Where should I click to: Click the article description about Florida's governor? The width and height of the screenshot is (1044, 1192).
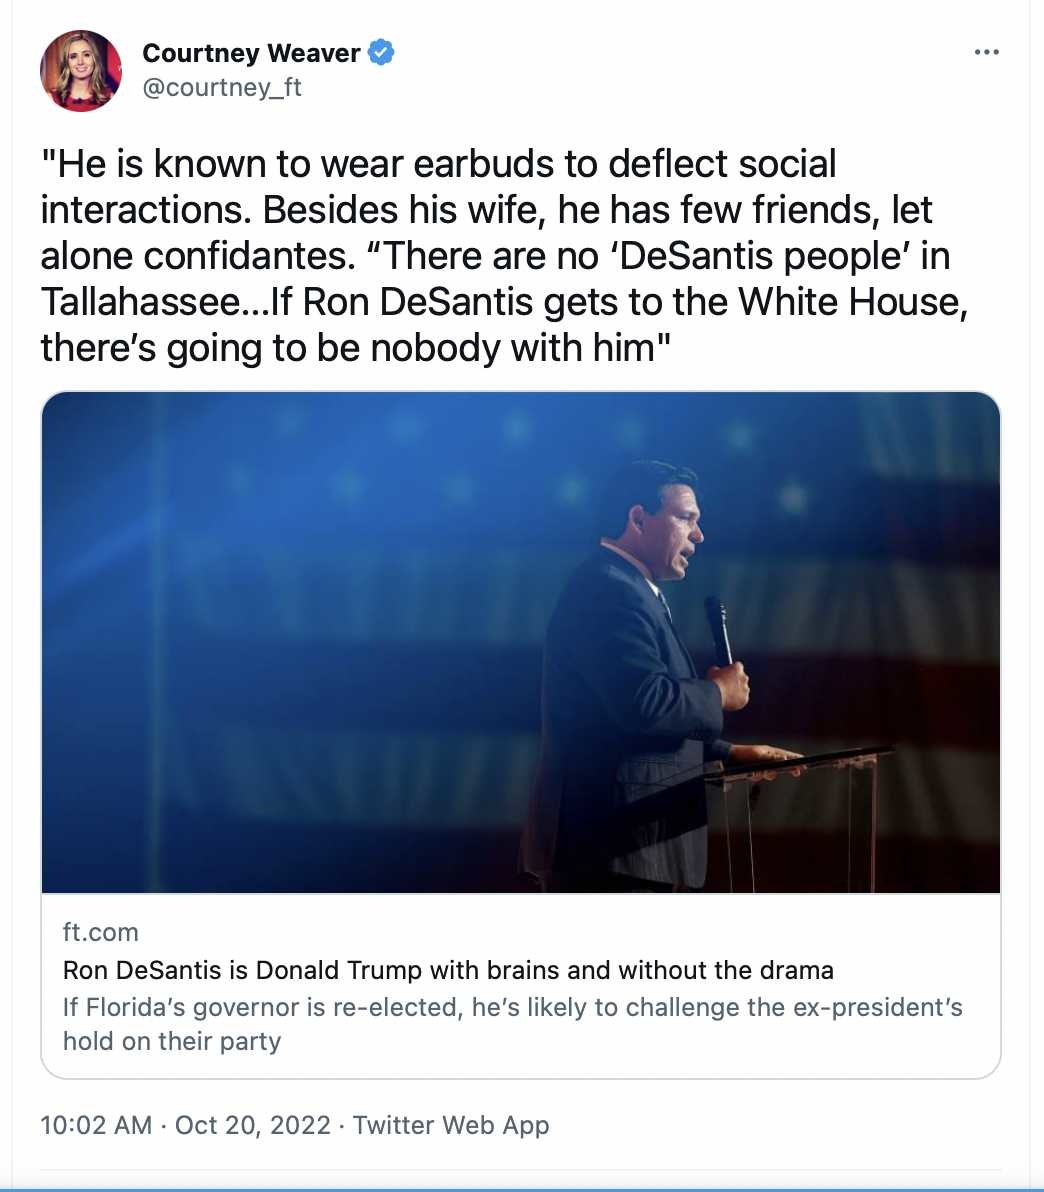point(512,1024)
